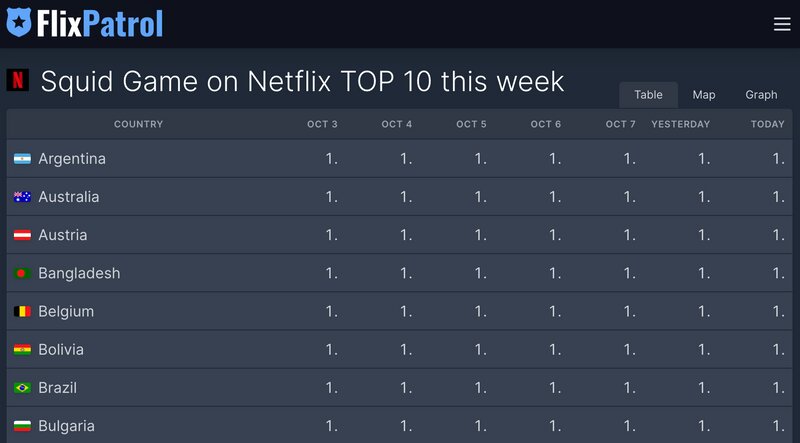Click the FlixPatrol wordmark
This screenshot has height=443, width=800.
[99, 23]
